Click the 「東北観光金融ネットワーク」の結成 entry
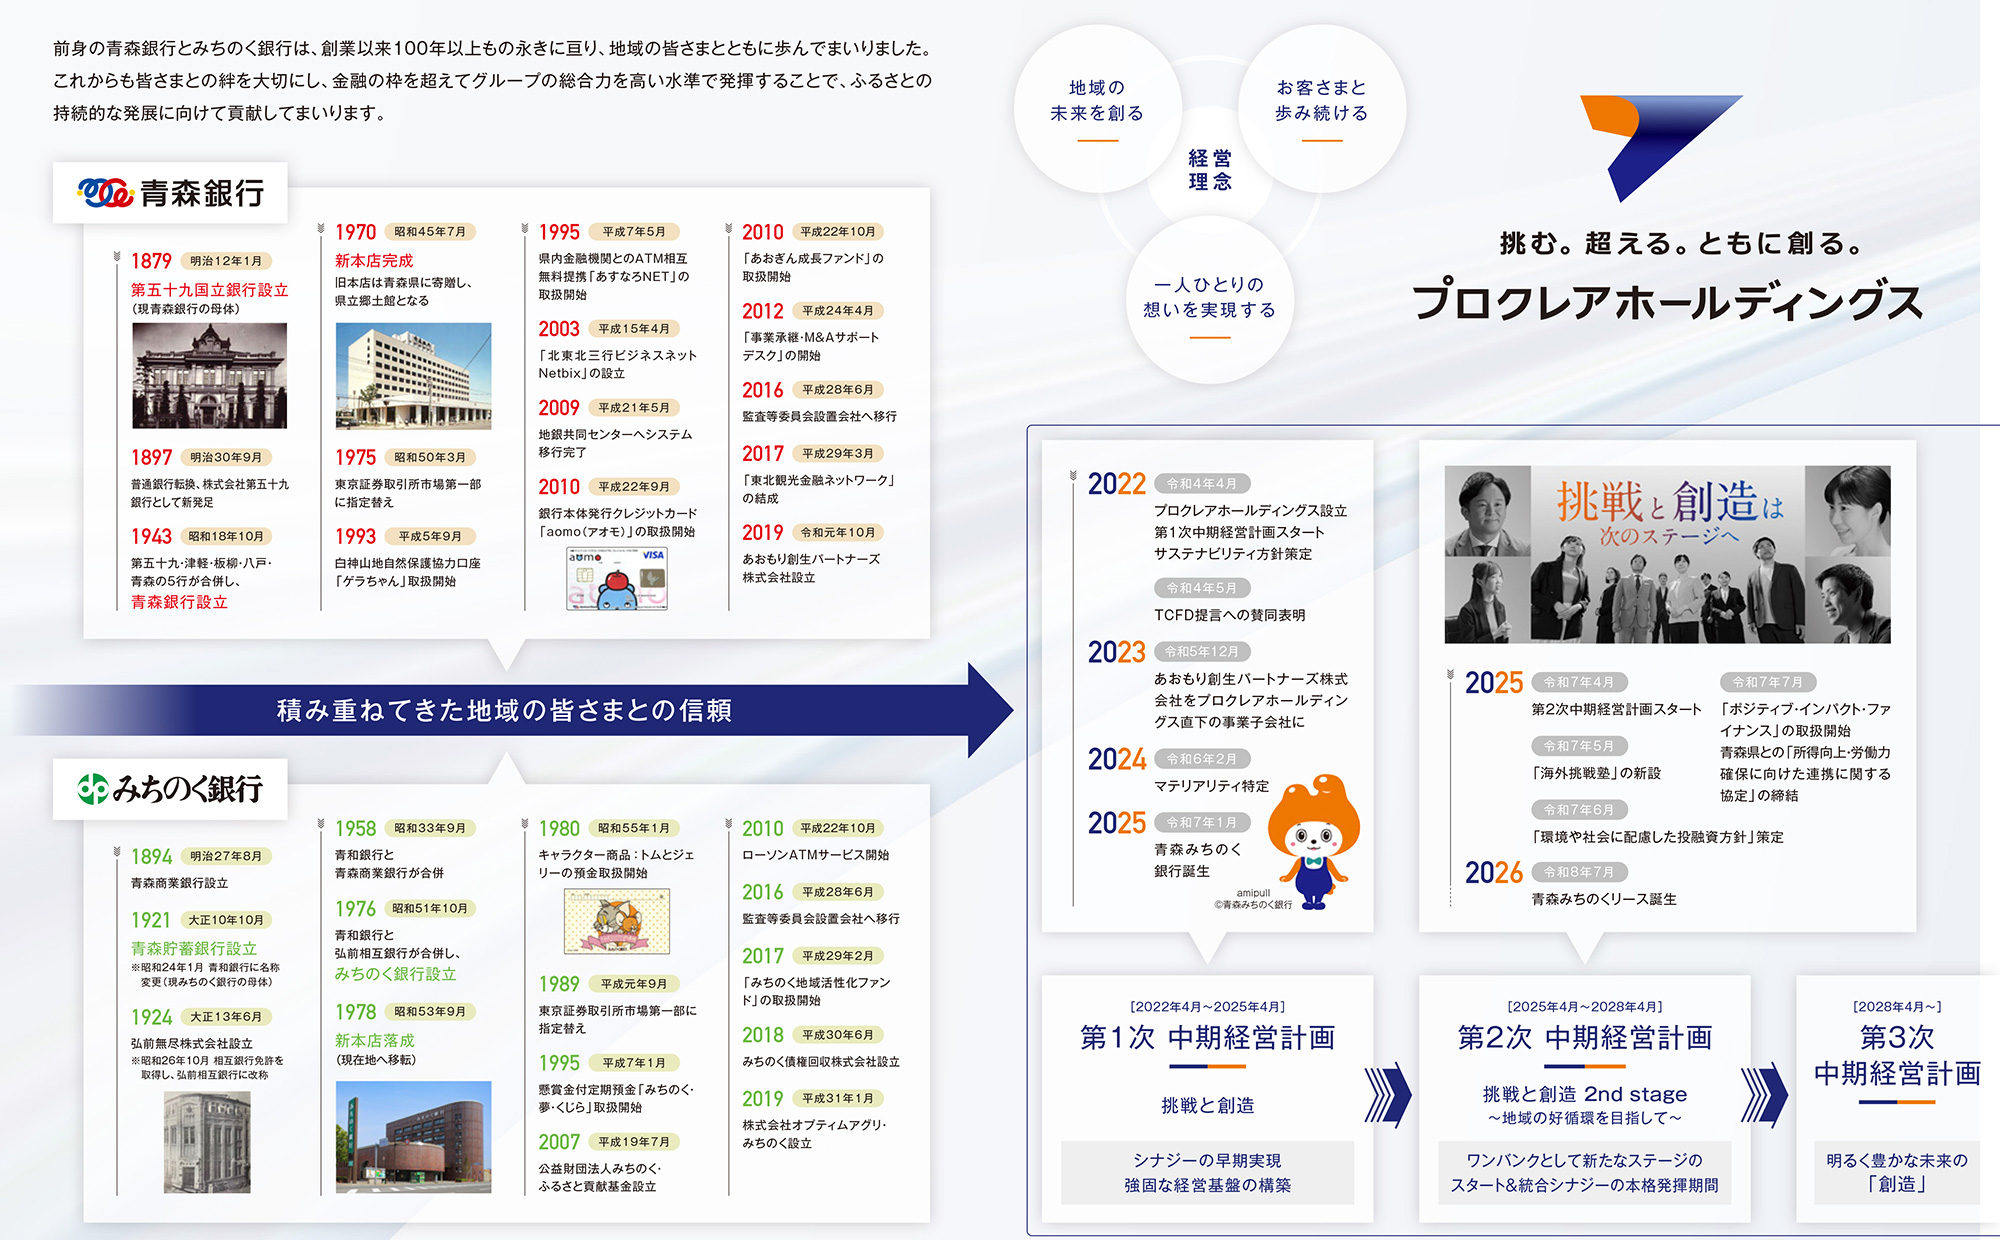The width and height of the screenshot is (2000, 1240). click(818, 489)
